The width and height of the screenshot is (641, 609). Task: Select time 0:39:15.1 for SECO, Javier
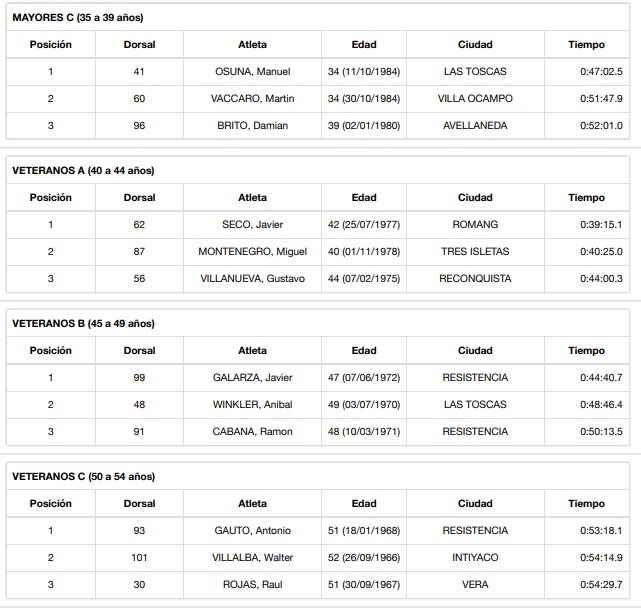(x=601, y=225)
